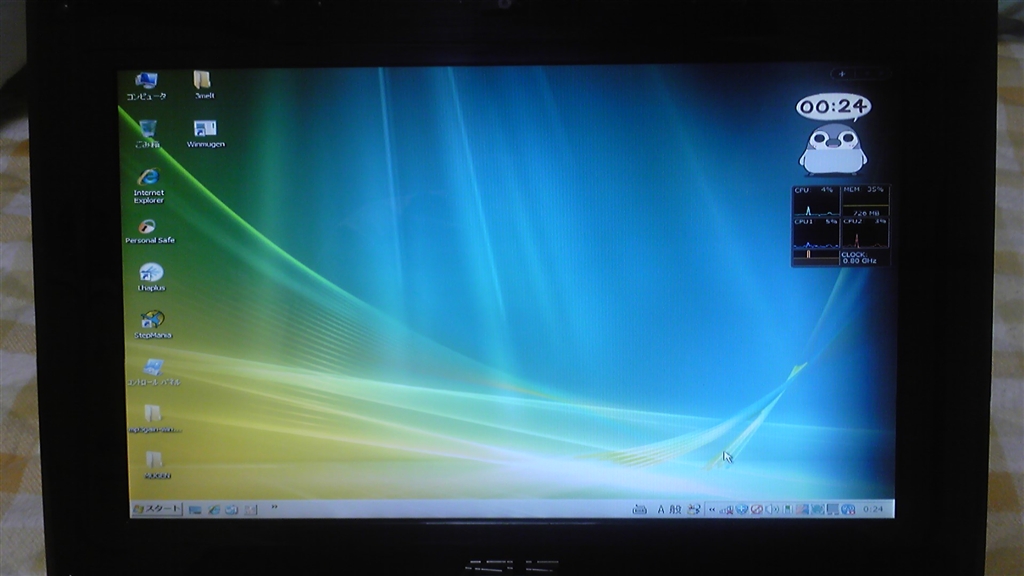Open the コントロールパネル desktop shortcut
This screenshot has width=1024, height=576.
click(x=153, y=372)
